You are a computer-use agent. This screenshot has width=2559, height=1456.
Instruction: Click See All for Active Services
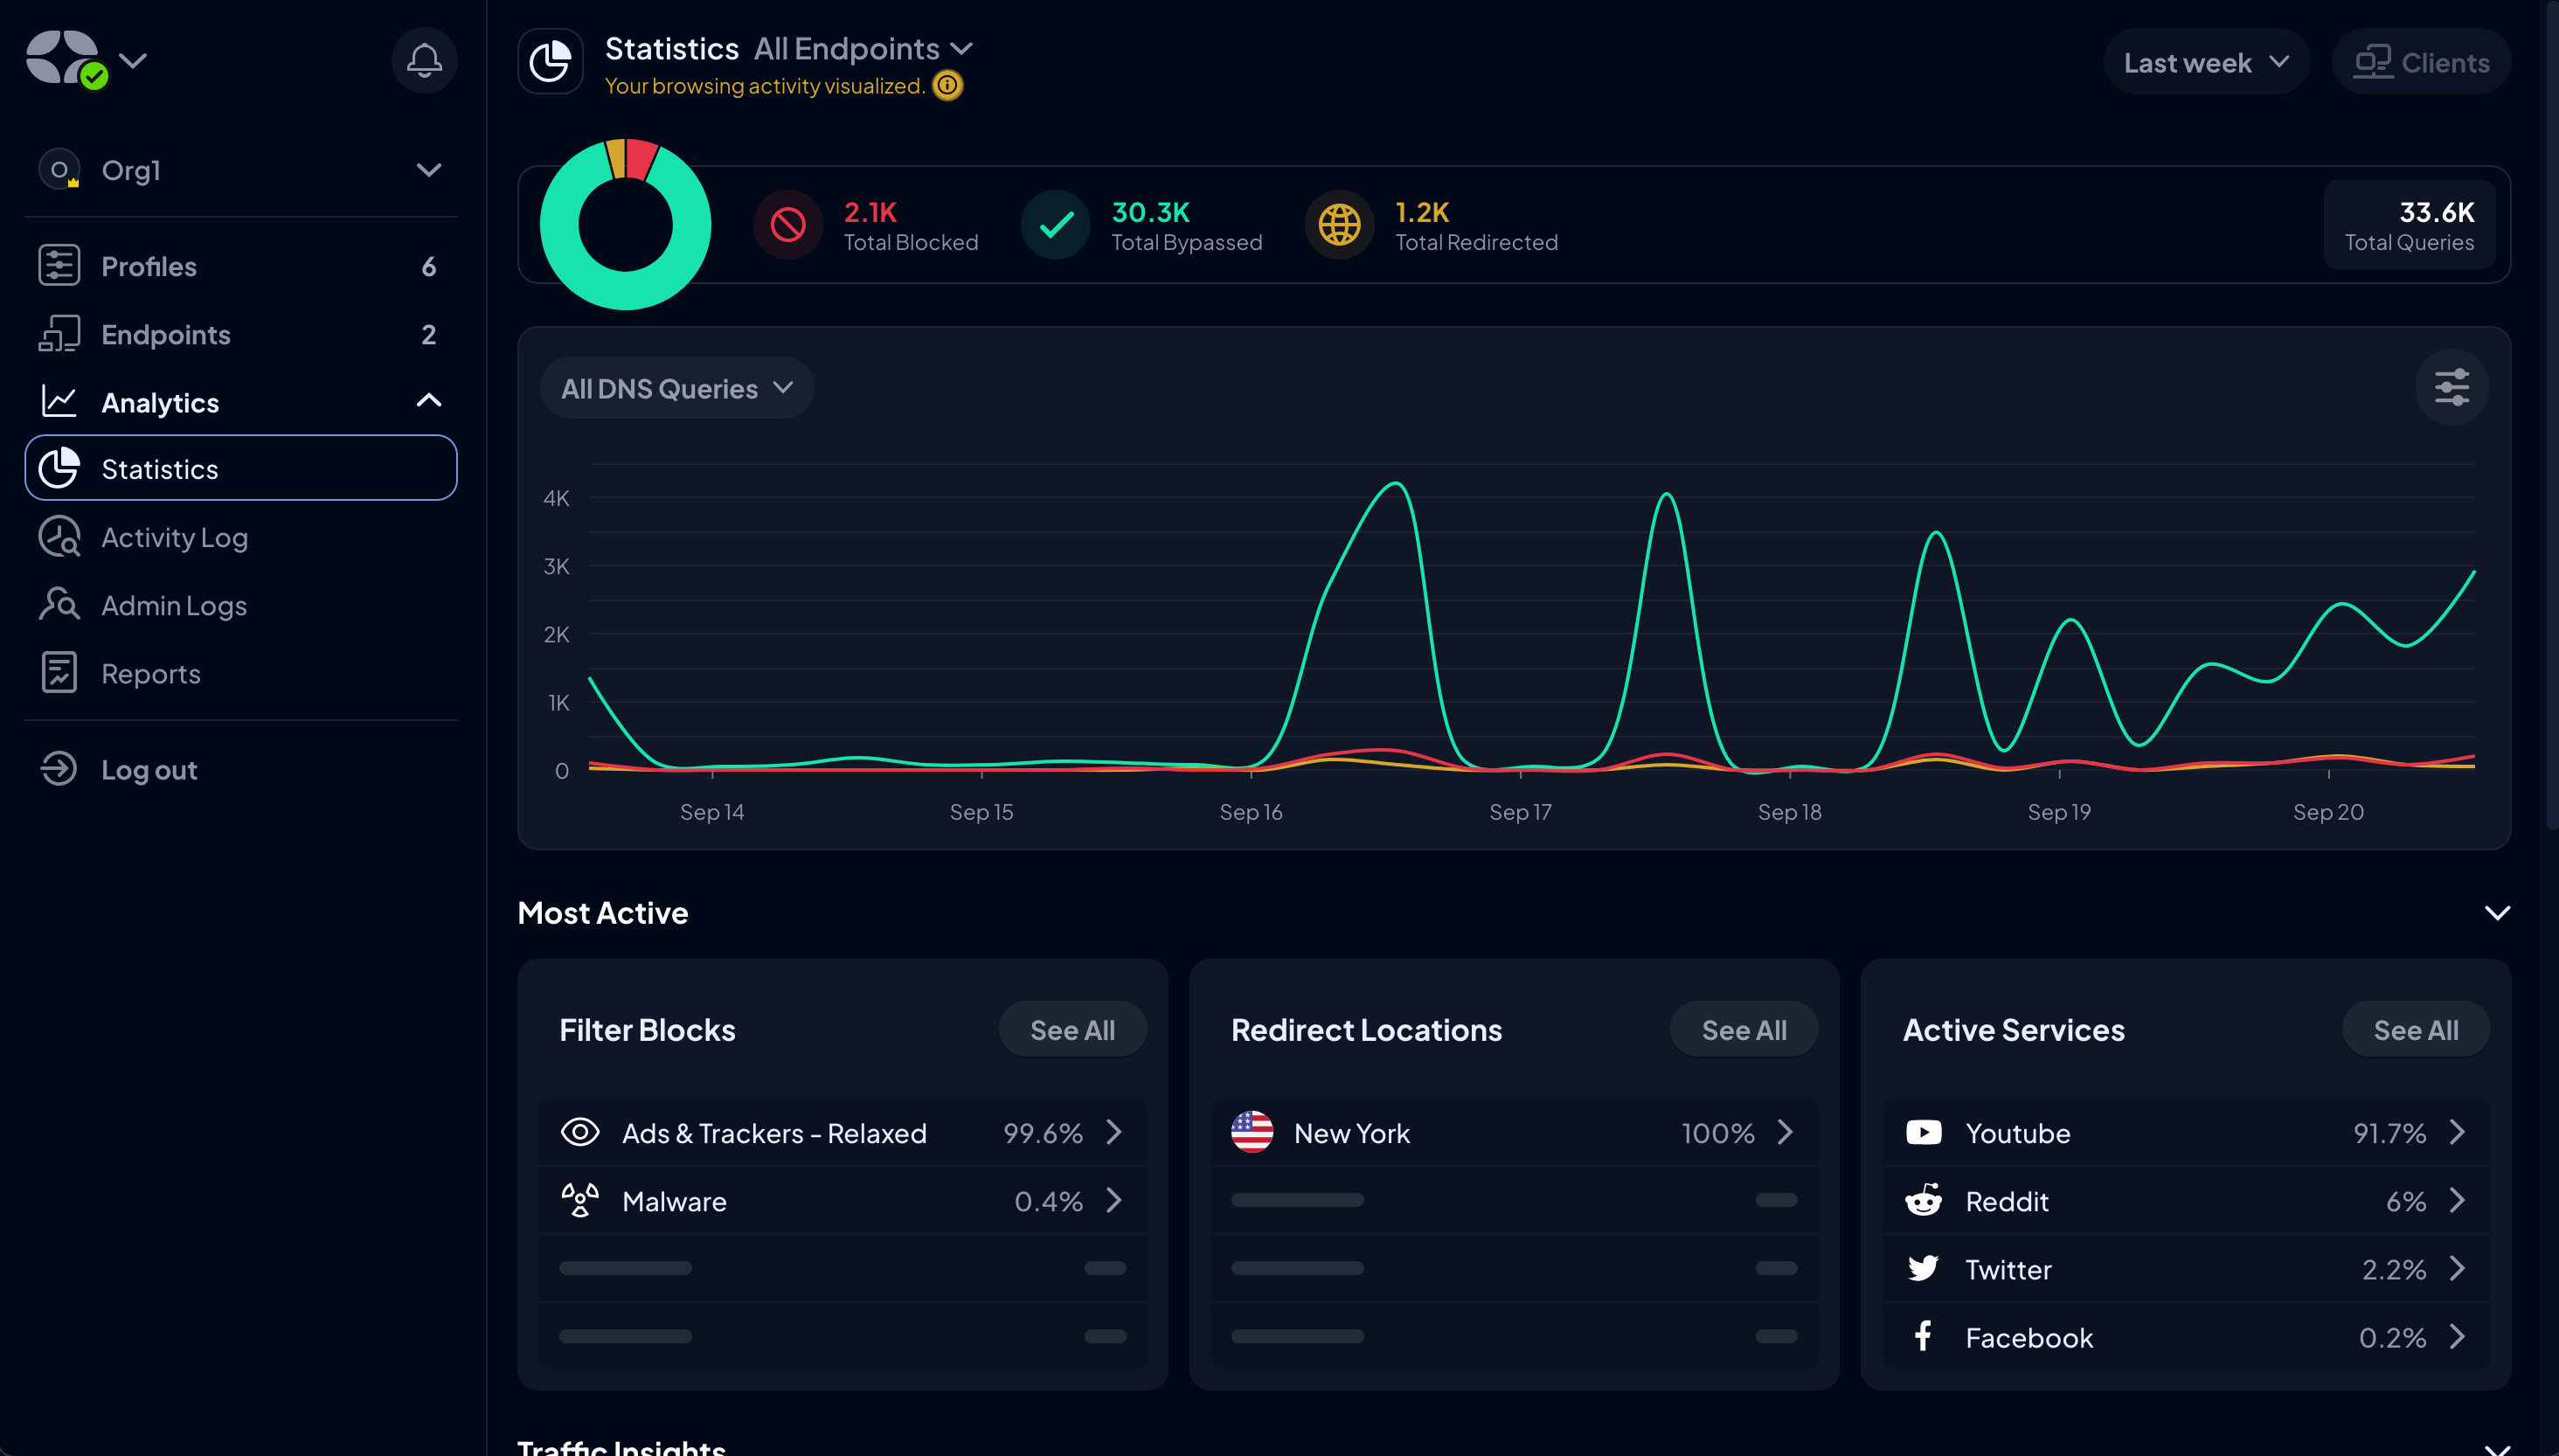click(x=2415, y=1030)
